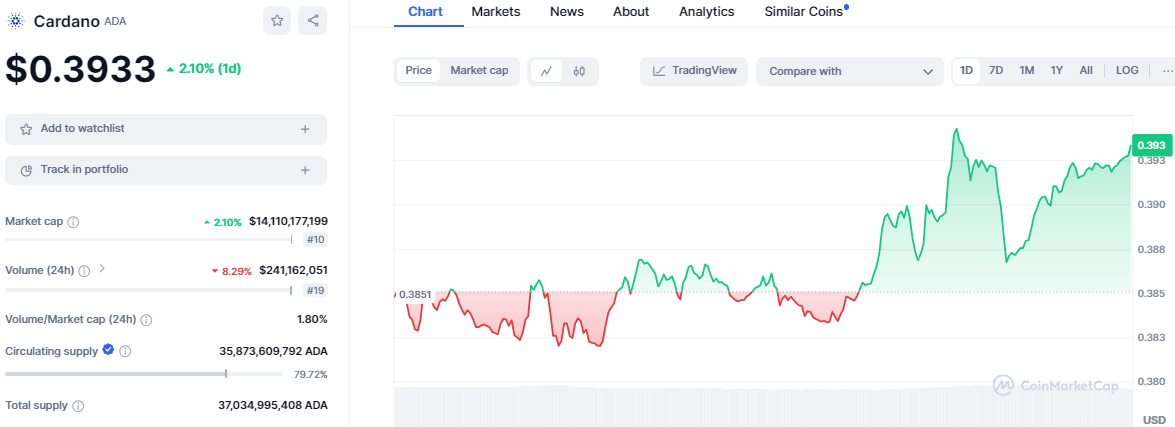This screenshot has width=1175, height=427.
Task: Select the Market cap toggle
Action: point(480,70)
